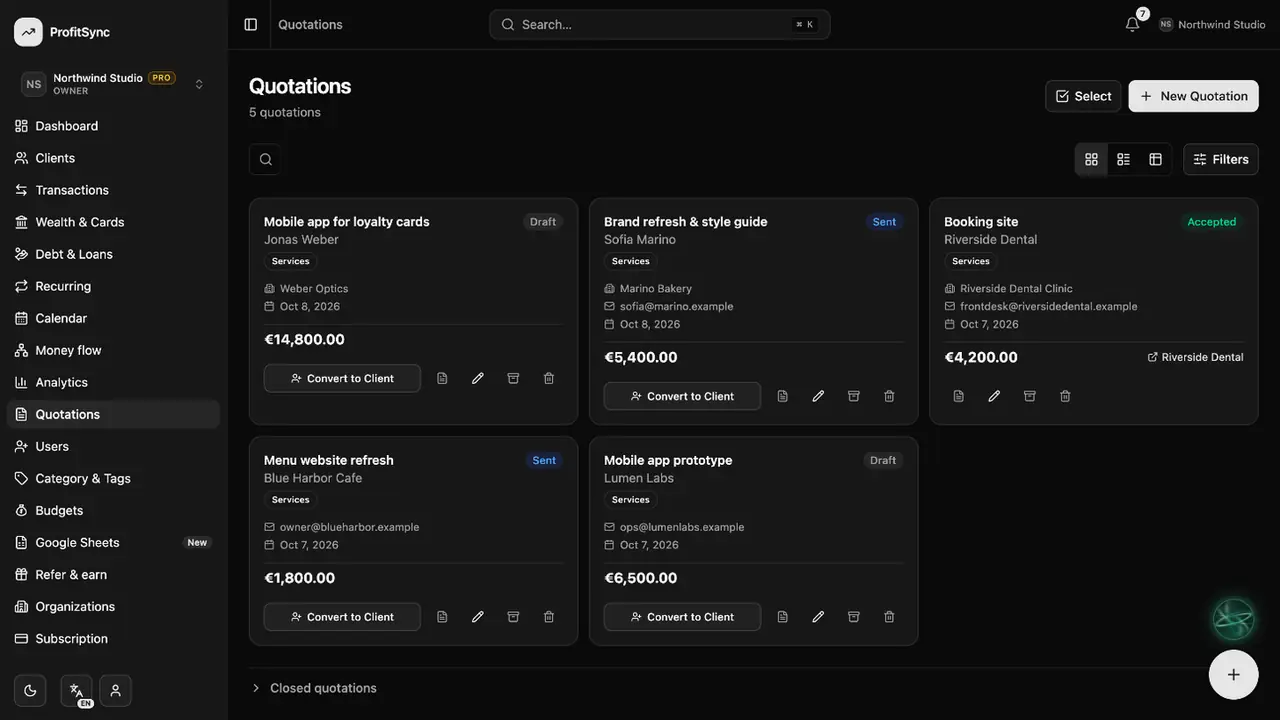Open Analytics in sidebar
Viewport: 1280px width, 720px height.
114,382
